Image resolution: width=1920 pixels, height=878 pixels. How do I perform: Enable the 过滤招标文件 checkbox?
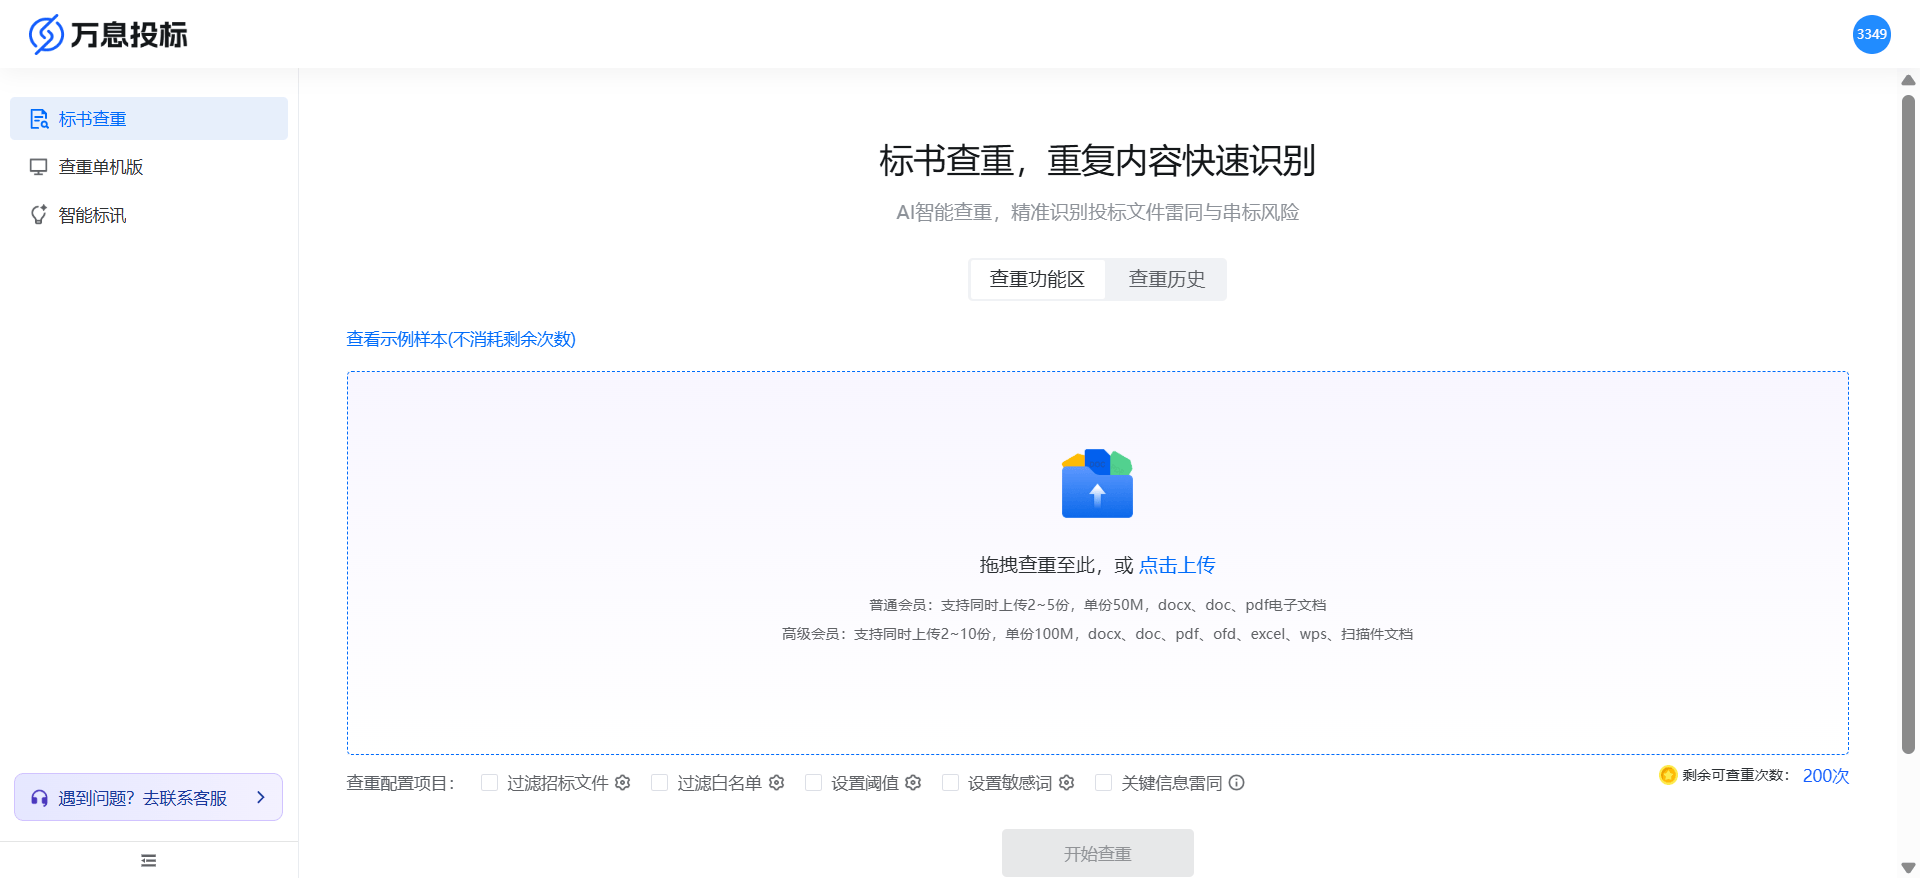pos(489,782)
